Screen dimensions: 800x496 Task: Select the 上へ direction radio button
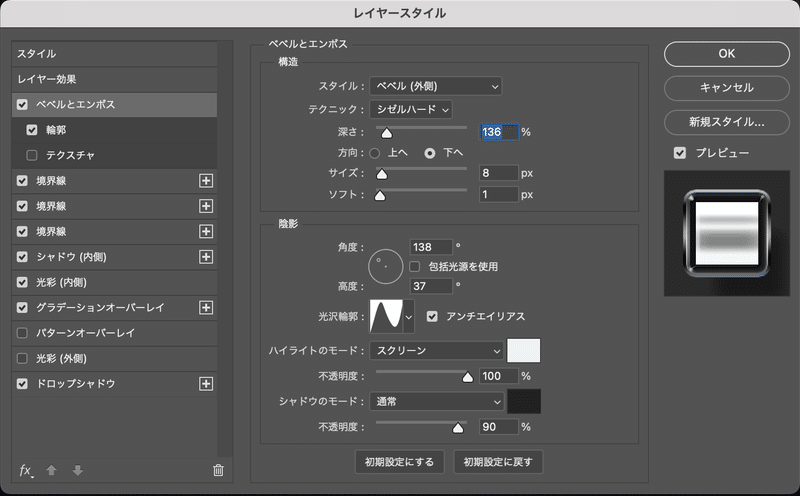[374, 153]
